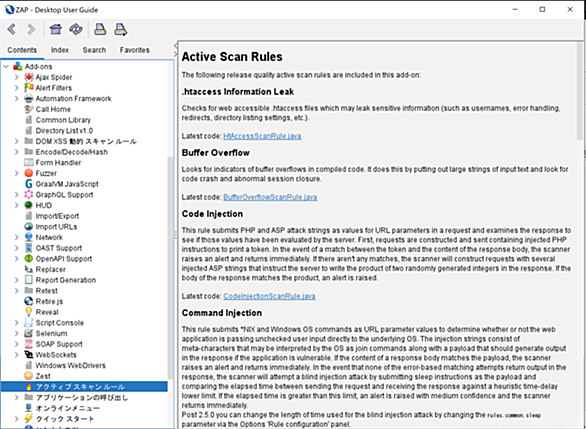Switch to the Favorites tab

pyautogui.click(x=135, y=50)
